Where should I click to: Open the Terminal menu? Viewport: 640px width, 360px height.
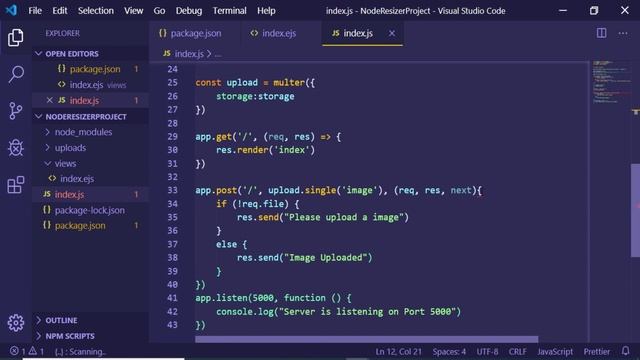(x=229, y=11)
